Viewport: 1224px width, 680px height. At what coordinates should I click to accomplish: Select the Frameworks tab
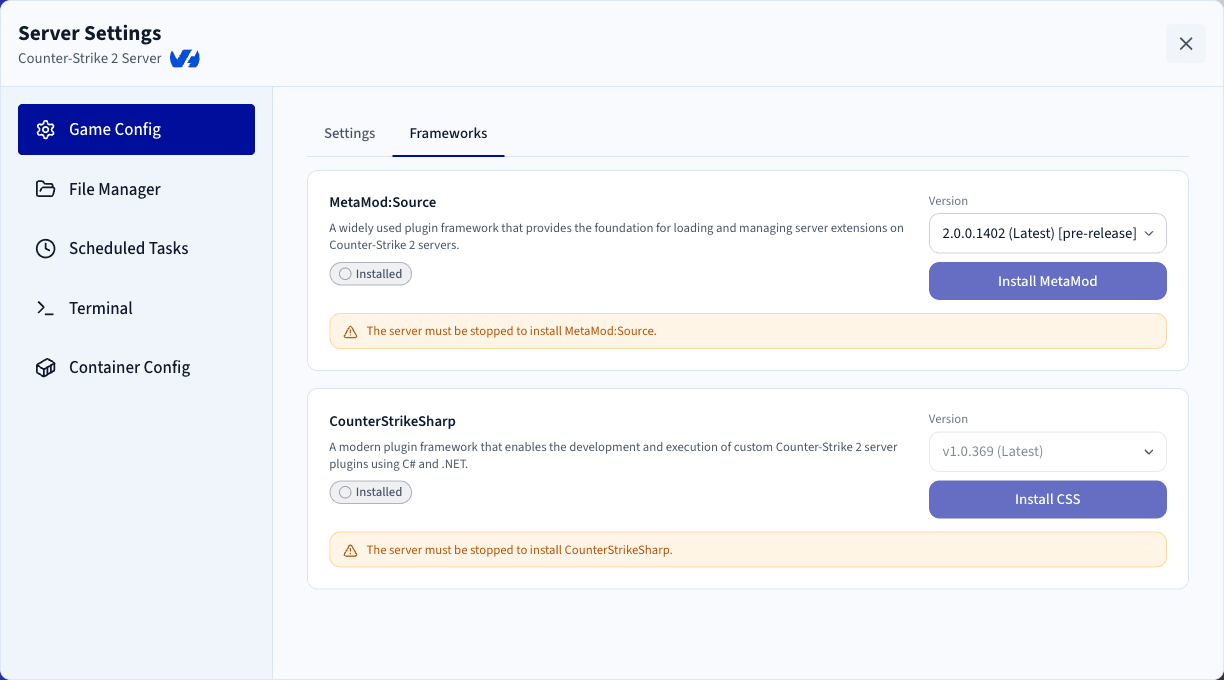click(x=449, y=133)
